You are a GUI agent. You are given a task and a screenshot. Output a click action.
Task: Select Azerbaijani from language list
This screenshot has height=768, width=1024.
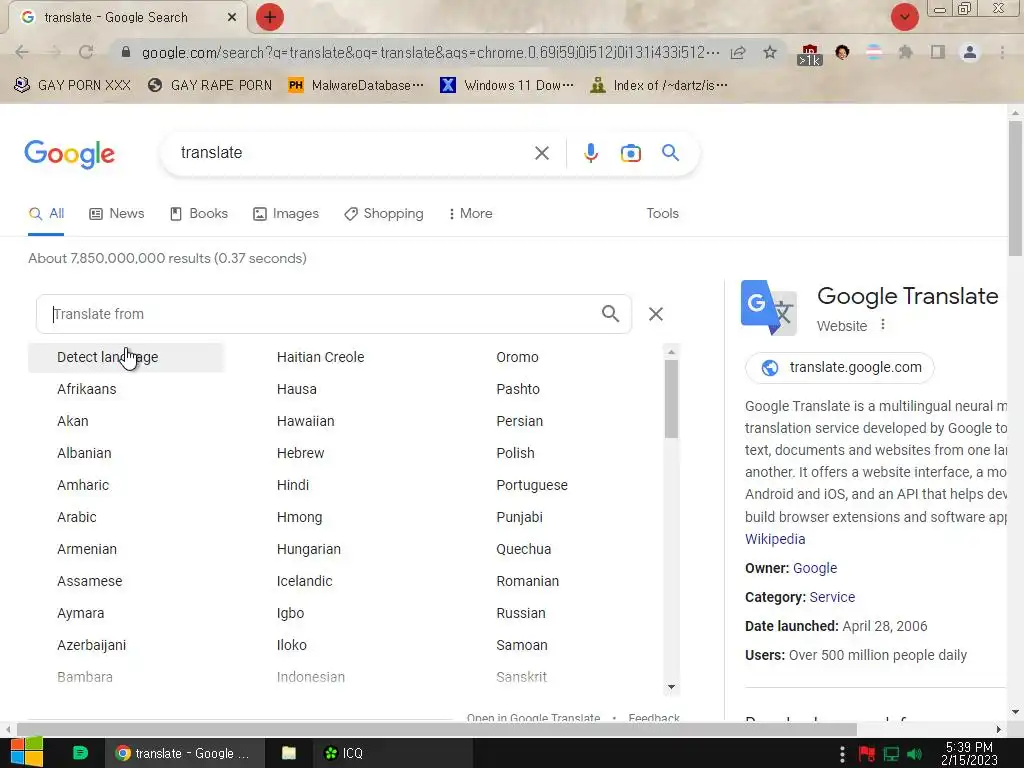click(91, 645)
